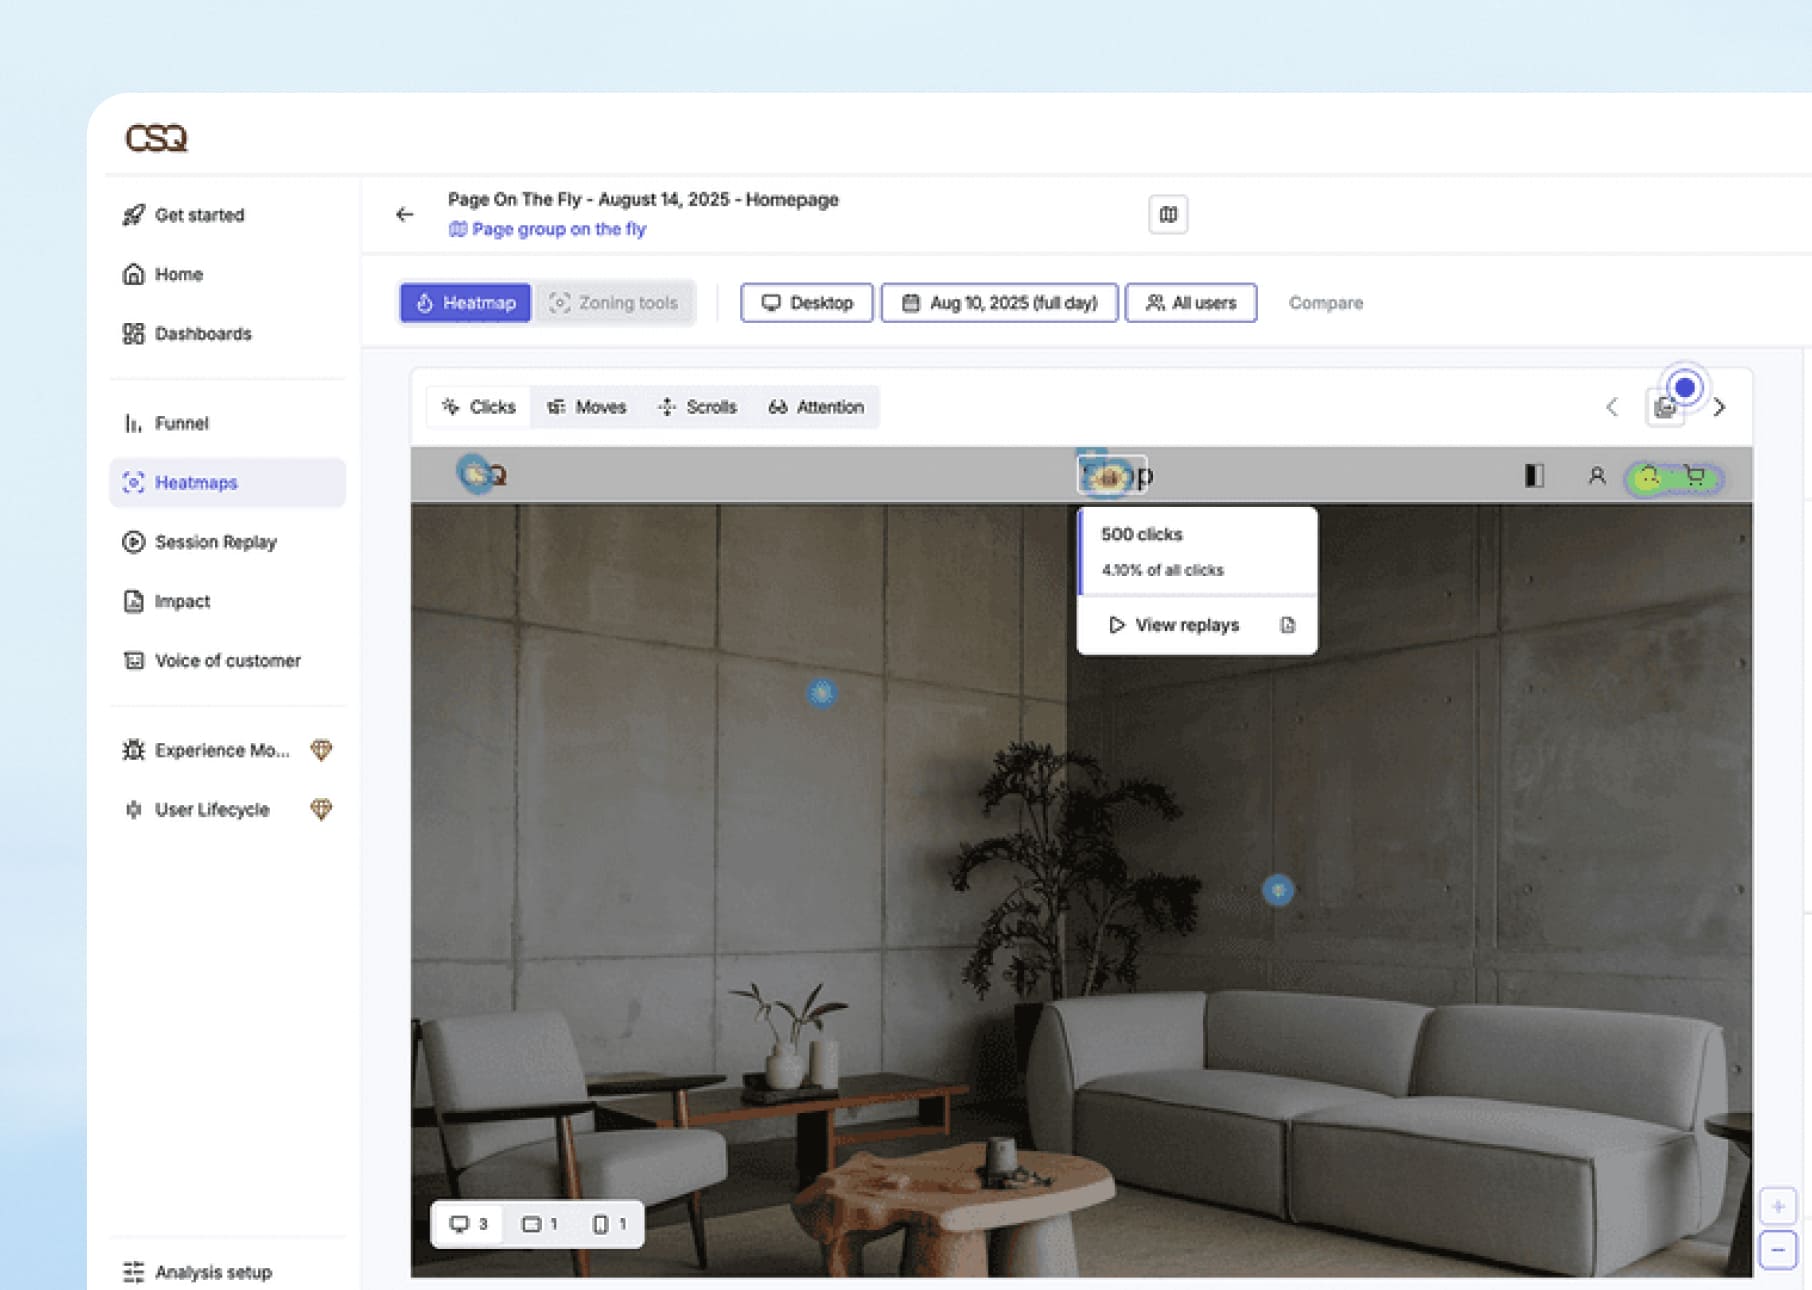
Task: Zoom in with the plus button
Action: tap(1778, 1207)
